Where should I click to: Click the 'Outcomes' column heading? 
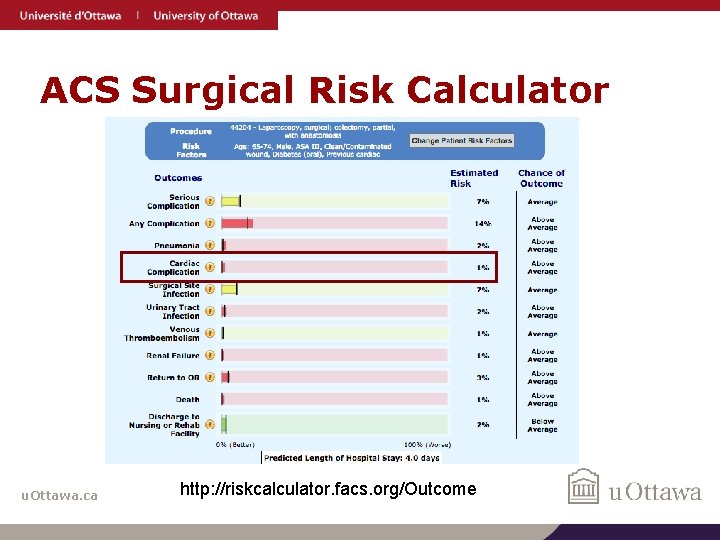[x=178, y=178]
